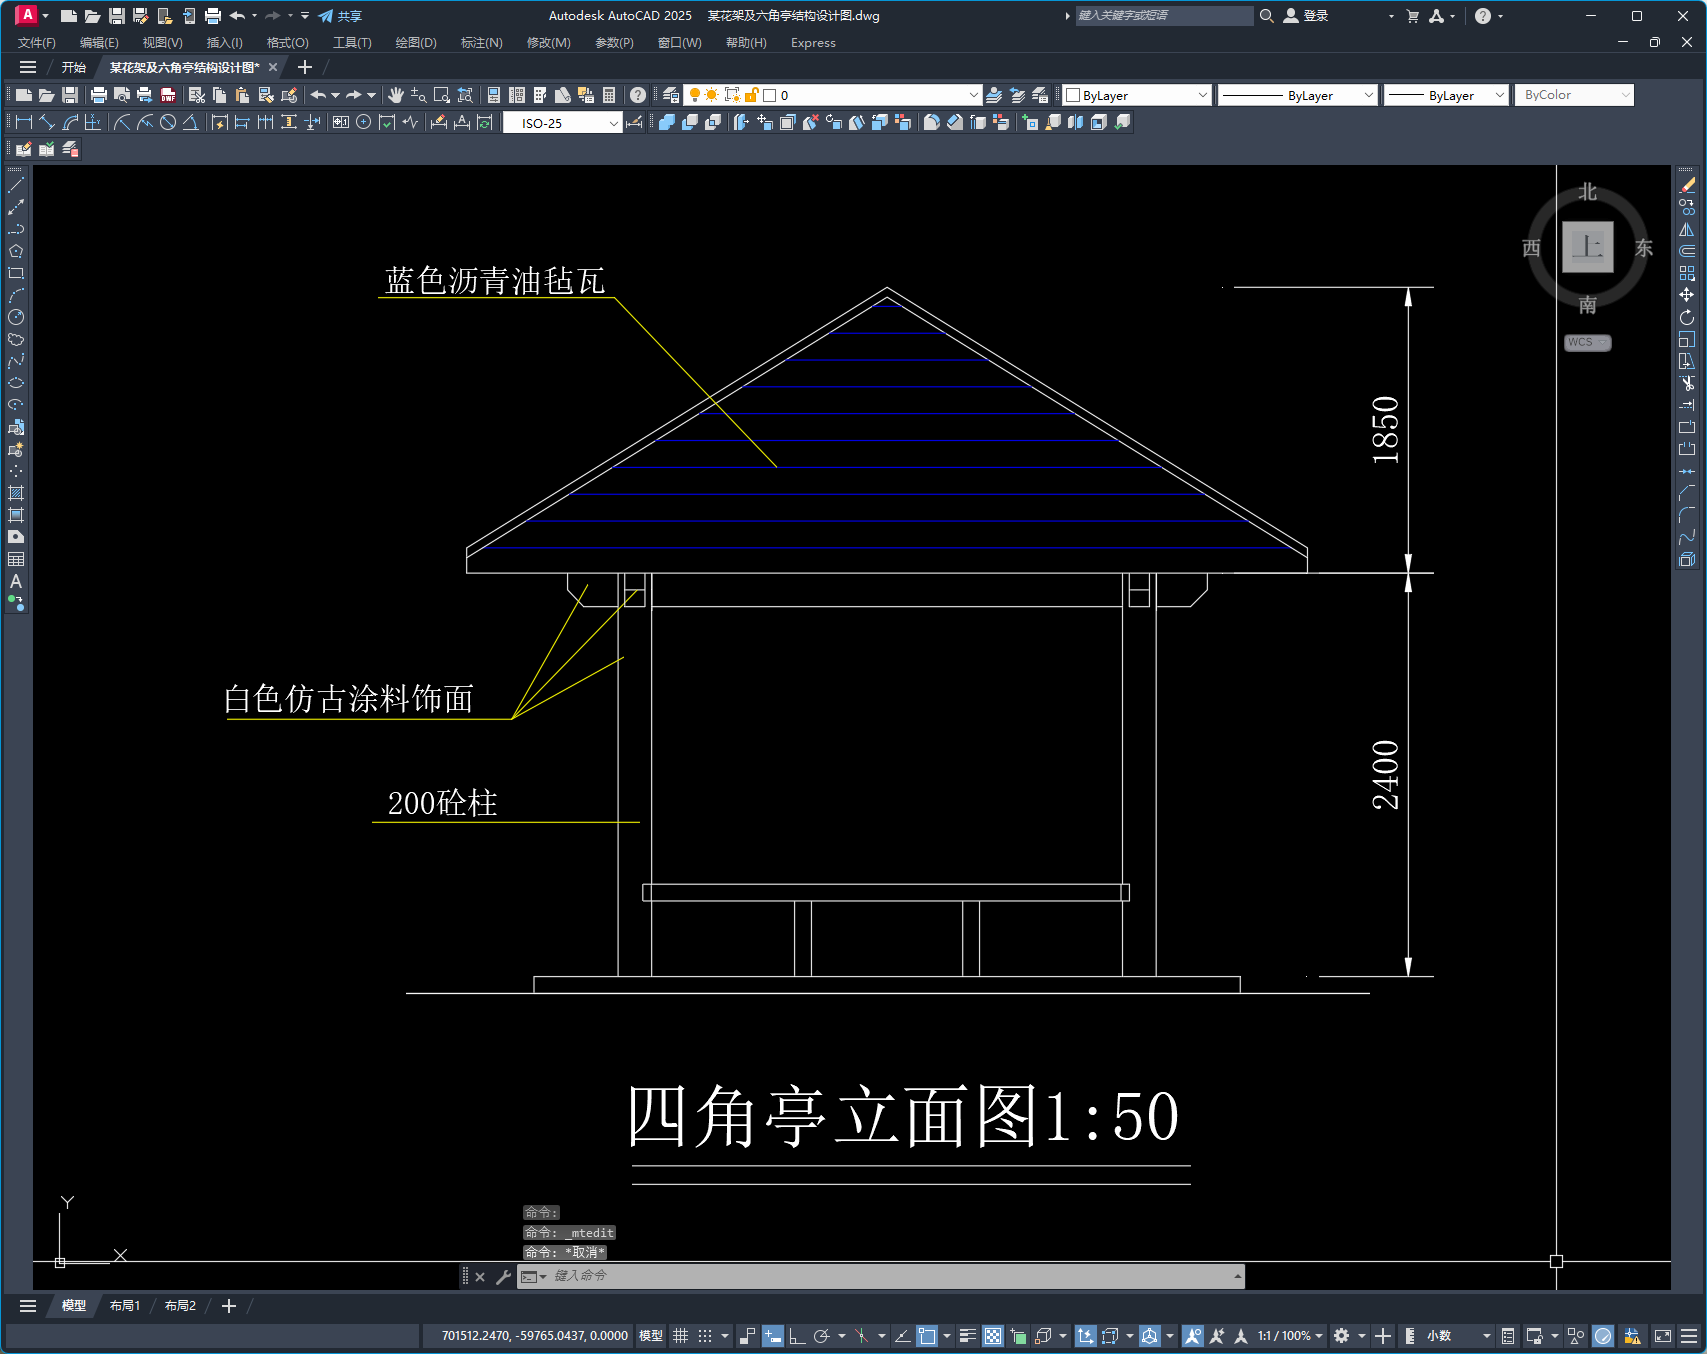
Task: Click the 共享 share button
Action: click(x=340, y=16)
